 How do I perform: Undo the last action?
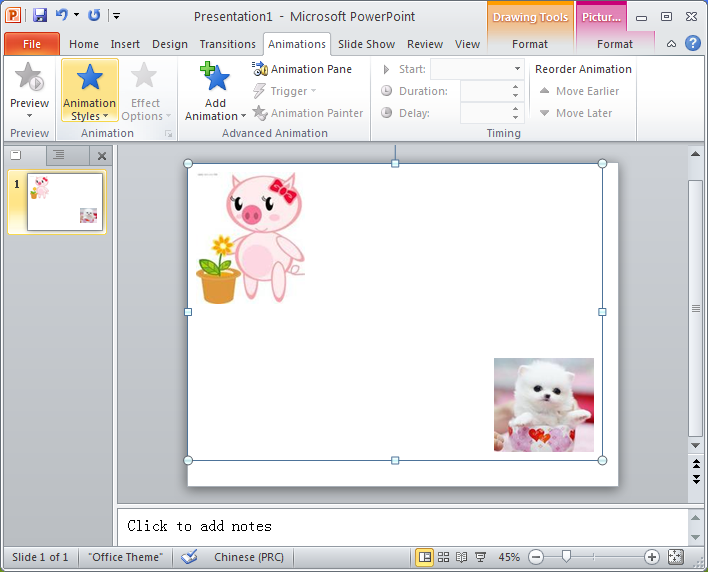click(x=61, y=15)
